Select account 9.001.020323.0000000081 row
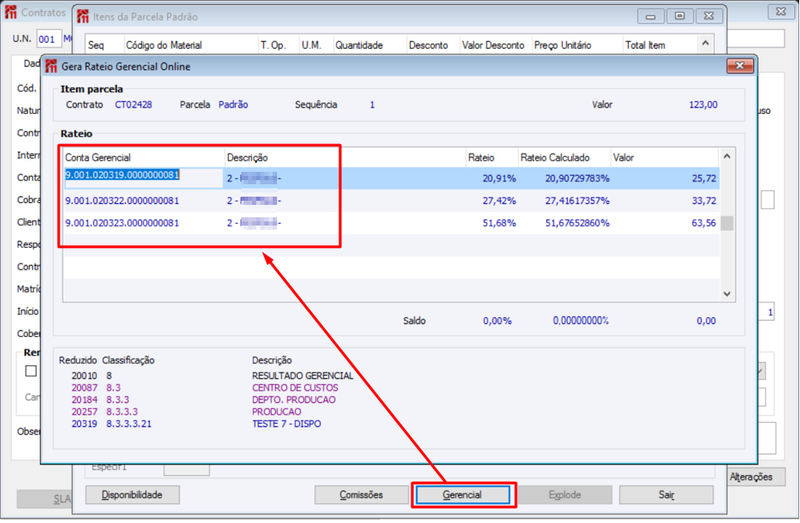Image resolution: width=800 pixels, height=523 pixels. click(x=391, y=223)
